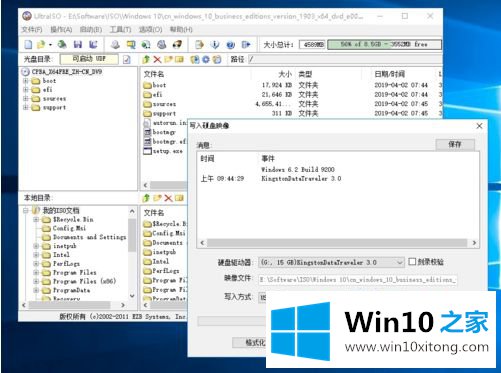Click the Open file toolbar icon
Viewport: 501px width, 373px height.
pyautogui.click(x=41, y=44)
